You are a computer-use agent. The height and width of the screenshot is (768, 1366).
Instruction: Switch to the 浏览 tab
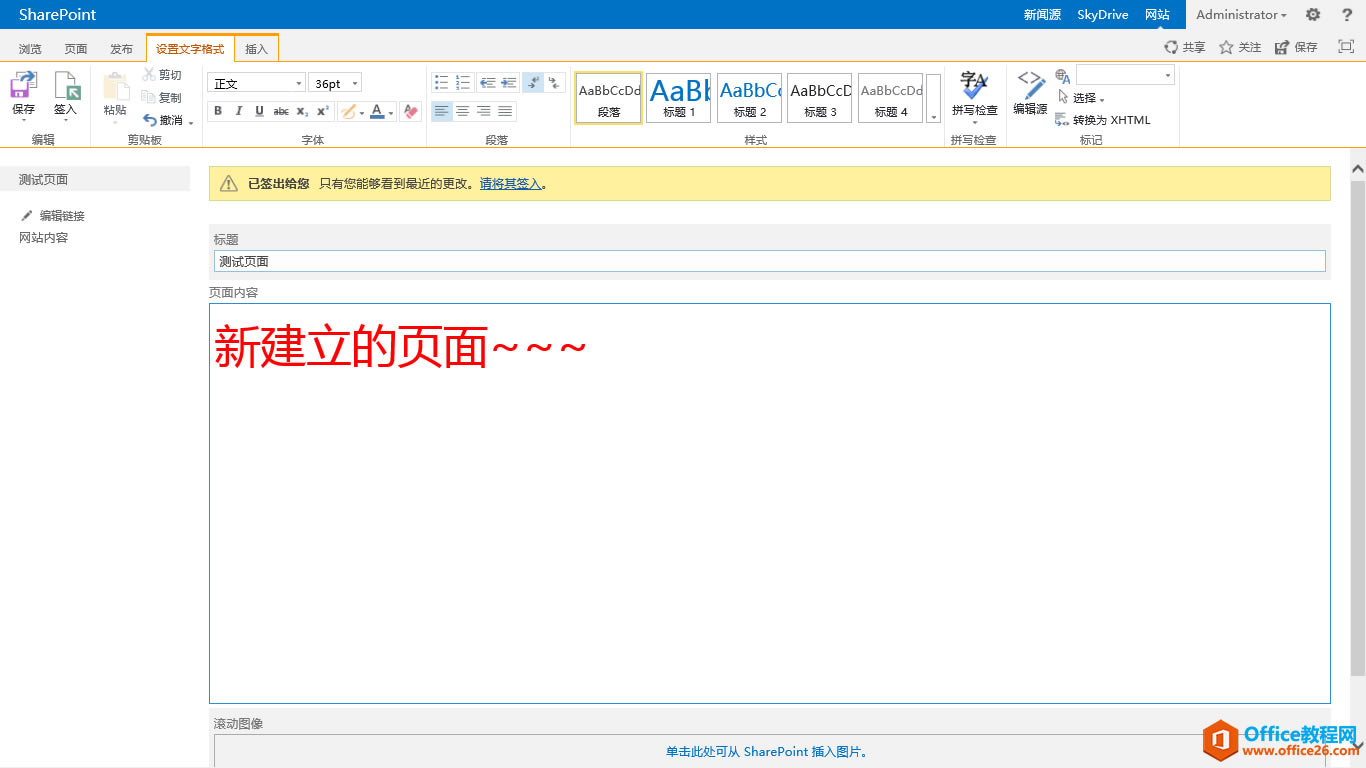point(30,47)
